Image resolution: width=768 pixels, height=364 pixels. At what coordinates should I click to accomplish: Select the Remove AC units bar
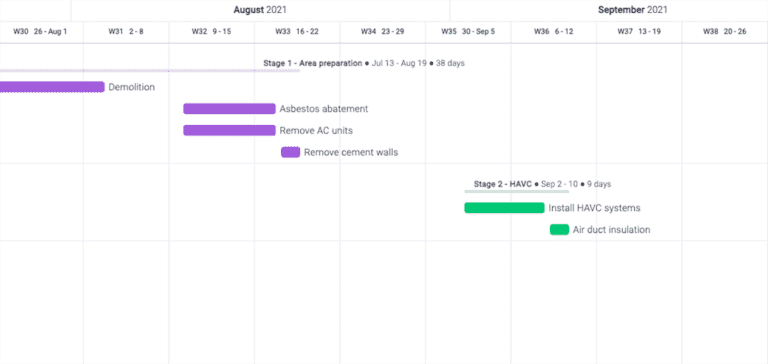coord(229,130)
